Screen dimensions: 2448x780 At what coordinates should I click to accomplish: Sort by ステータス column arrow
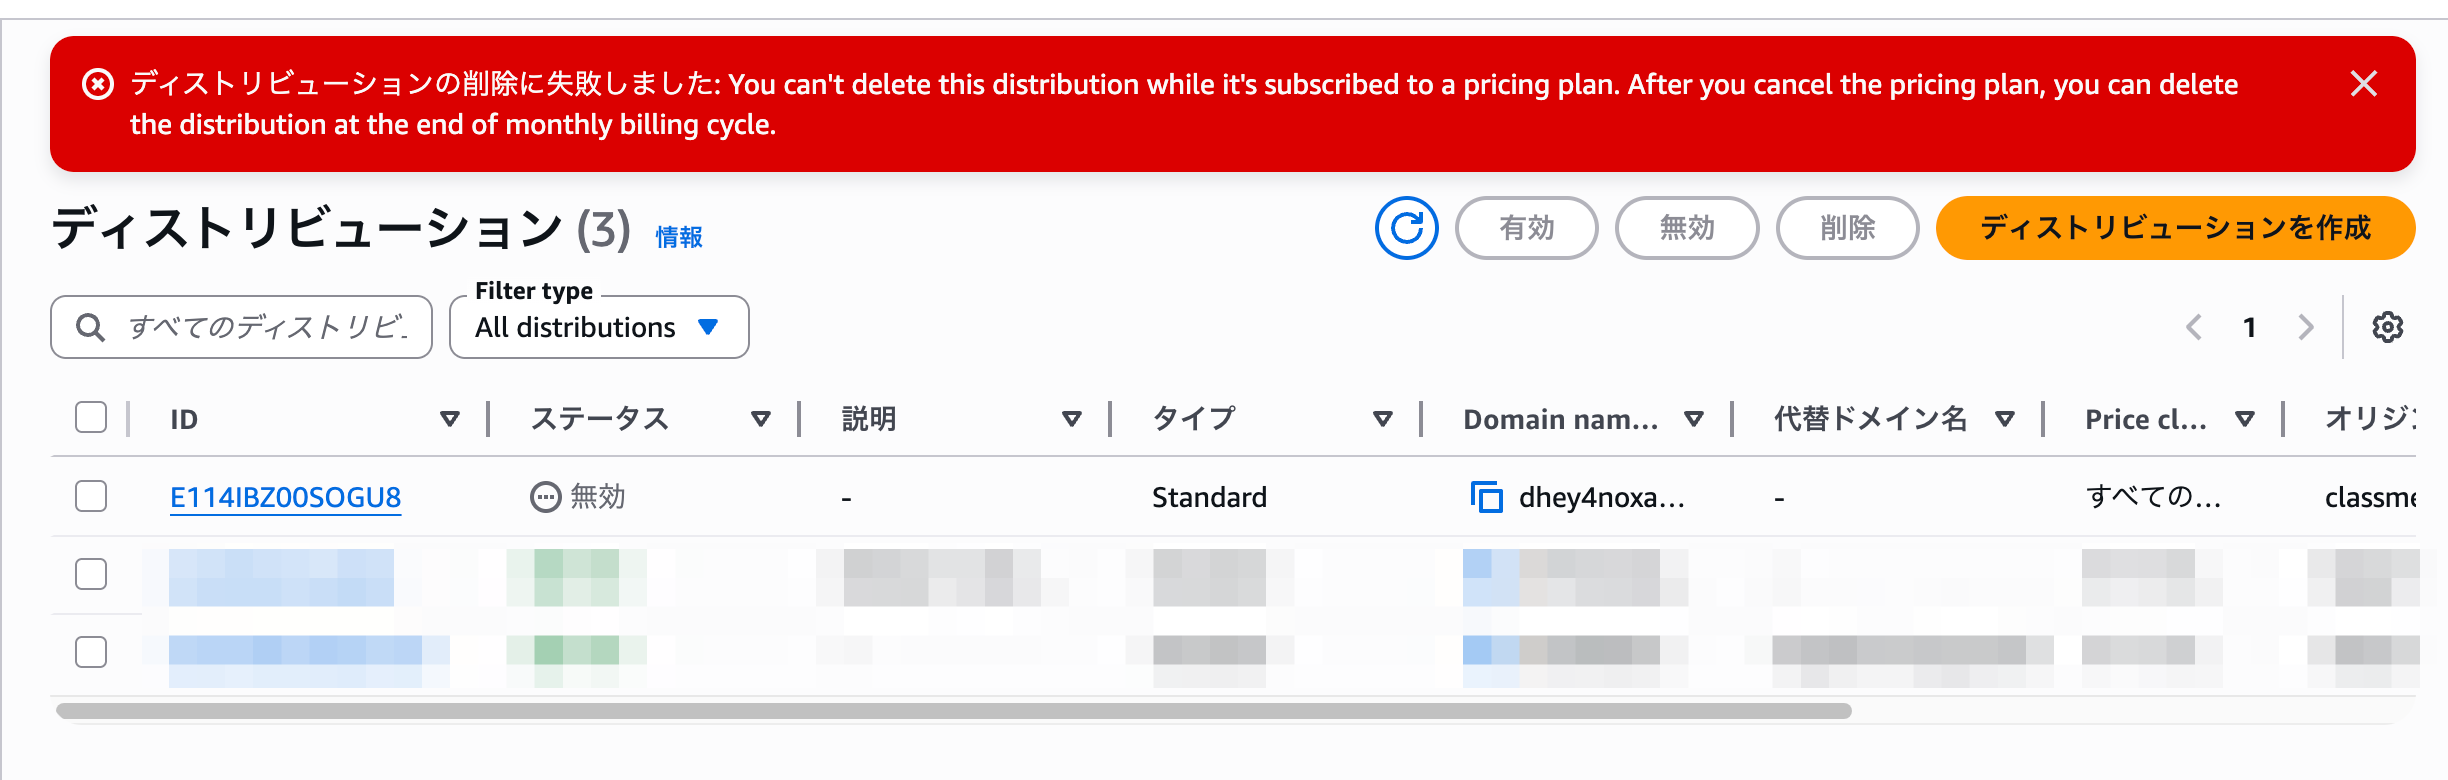(x=761, y=419)
